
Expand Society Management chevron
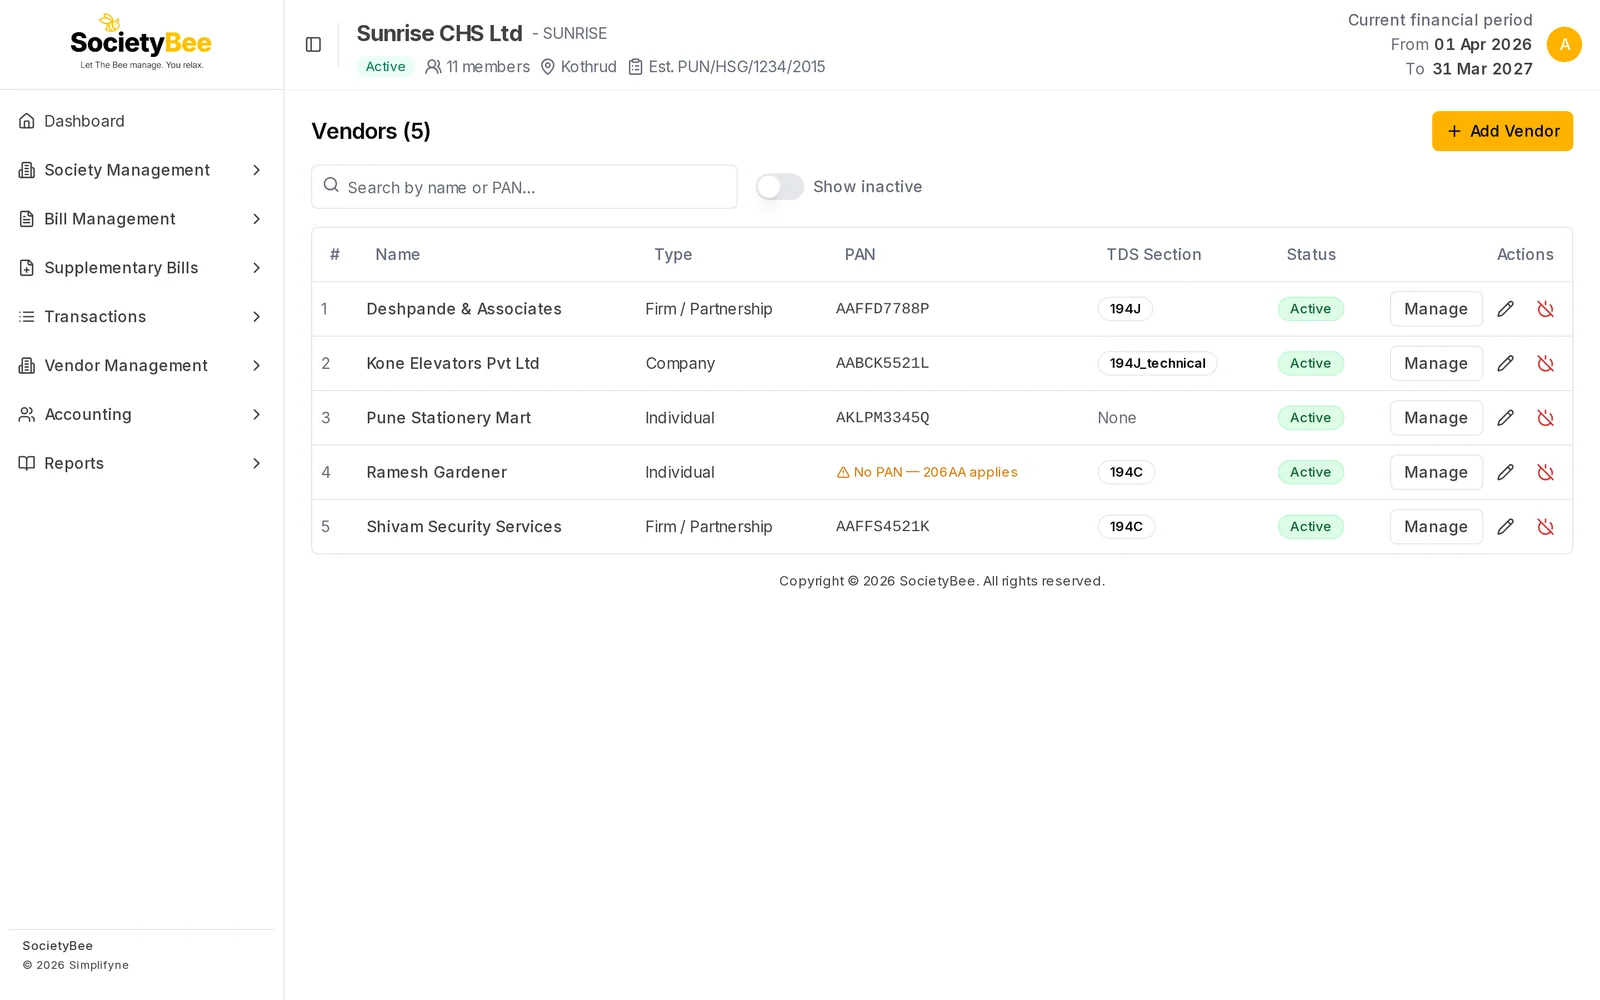(256, 170)
